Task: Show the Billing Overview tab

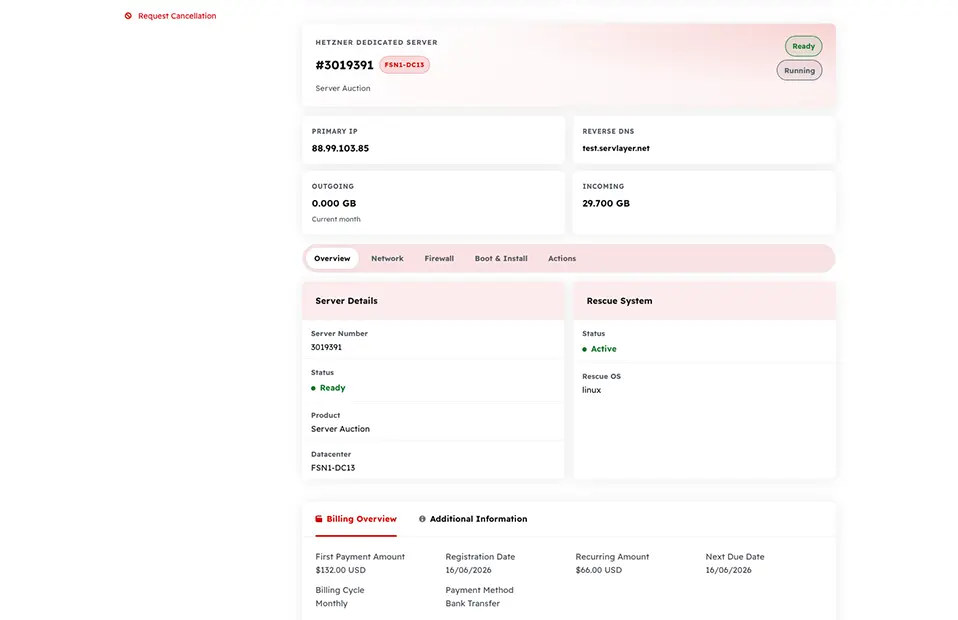Action: click(356, 519)
